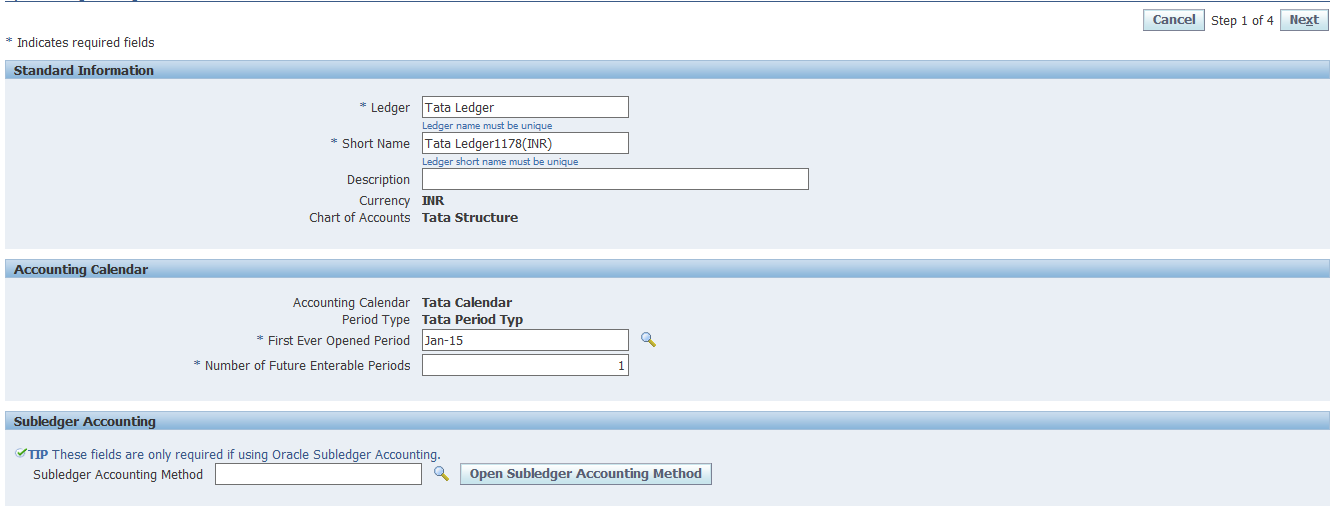Focus the Ledger name input field
The width and height of the screenshot is (1334, 508).
(525, 107)
